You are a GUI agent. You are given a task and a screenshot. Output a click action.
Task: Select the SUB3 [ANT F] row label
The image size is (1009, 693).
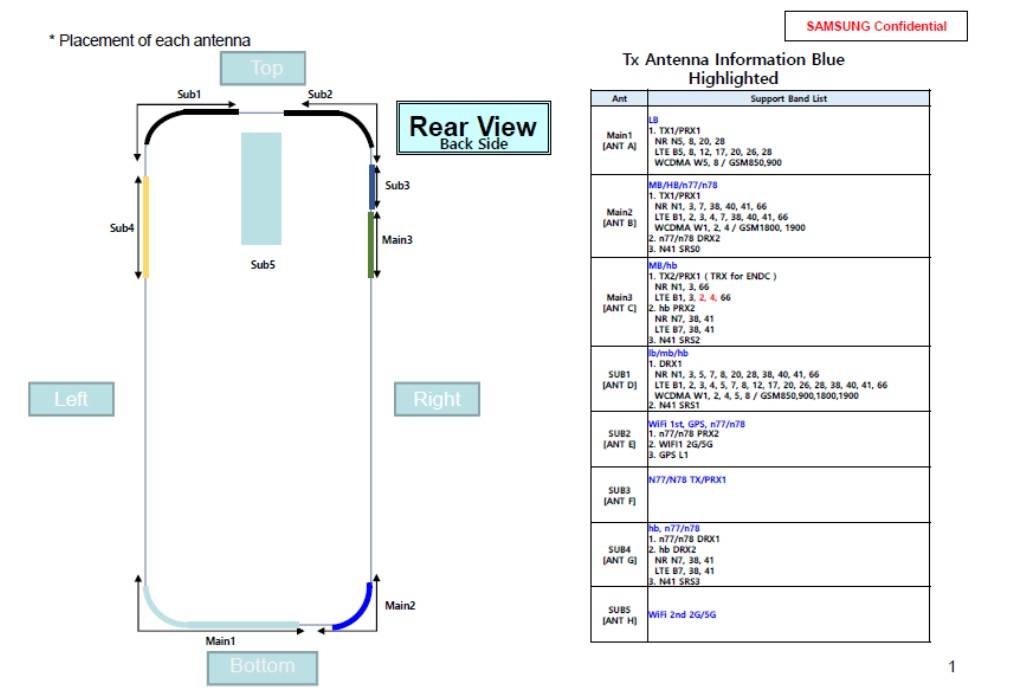click(619, 494)
